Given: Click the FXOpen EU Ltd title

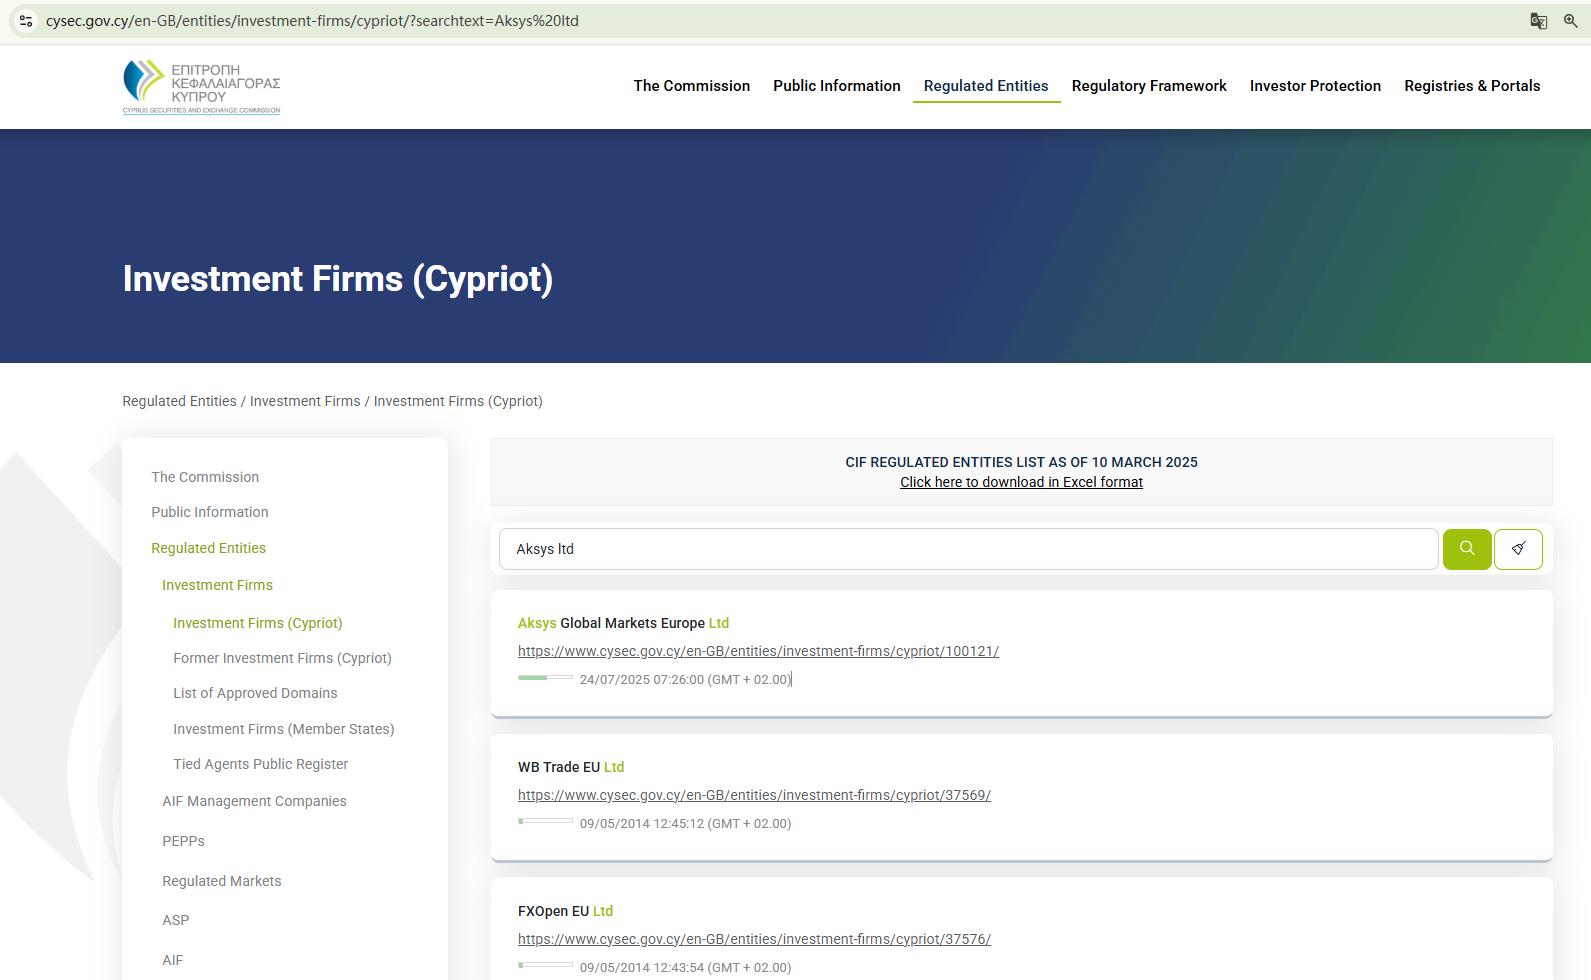Looking at the screenshot, I should [565, 911].
